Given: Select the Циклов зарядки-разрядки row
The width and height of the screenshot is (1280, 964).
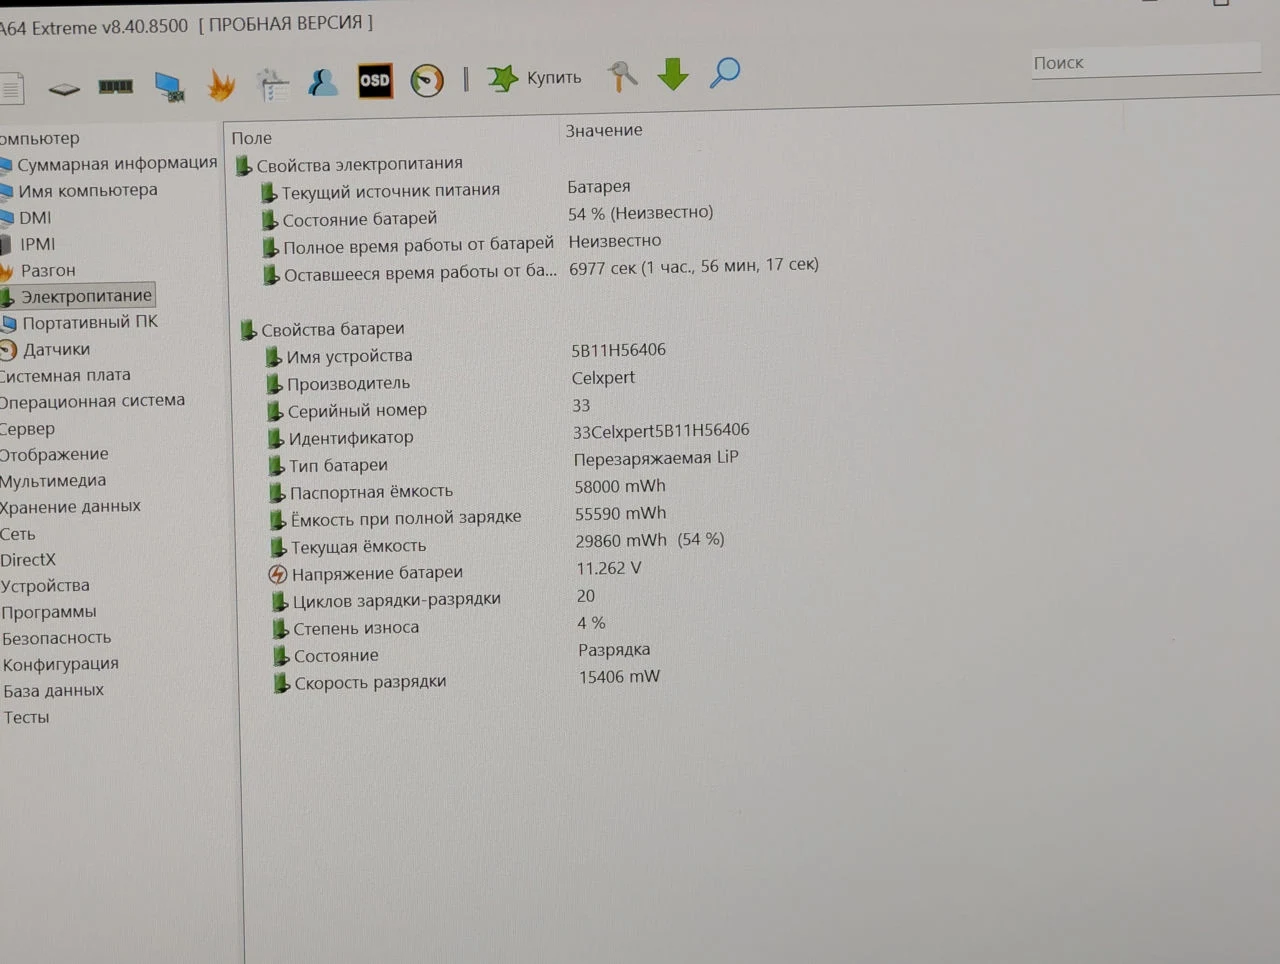Looking at the screenshot, I should (x=396, y=600).
